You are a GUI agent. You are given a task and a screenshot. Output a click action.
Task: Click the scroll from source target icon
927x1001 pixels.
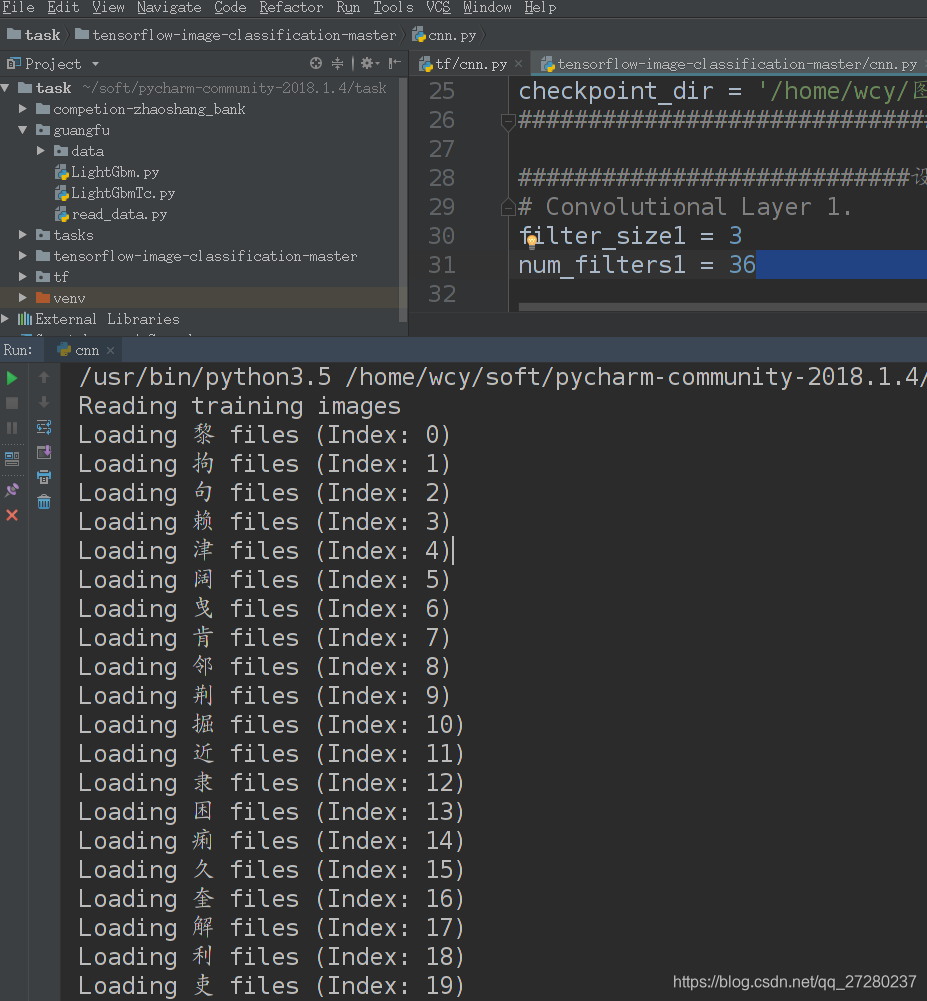315,63
